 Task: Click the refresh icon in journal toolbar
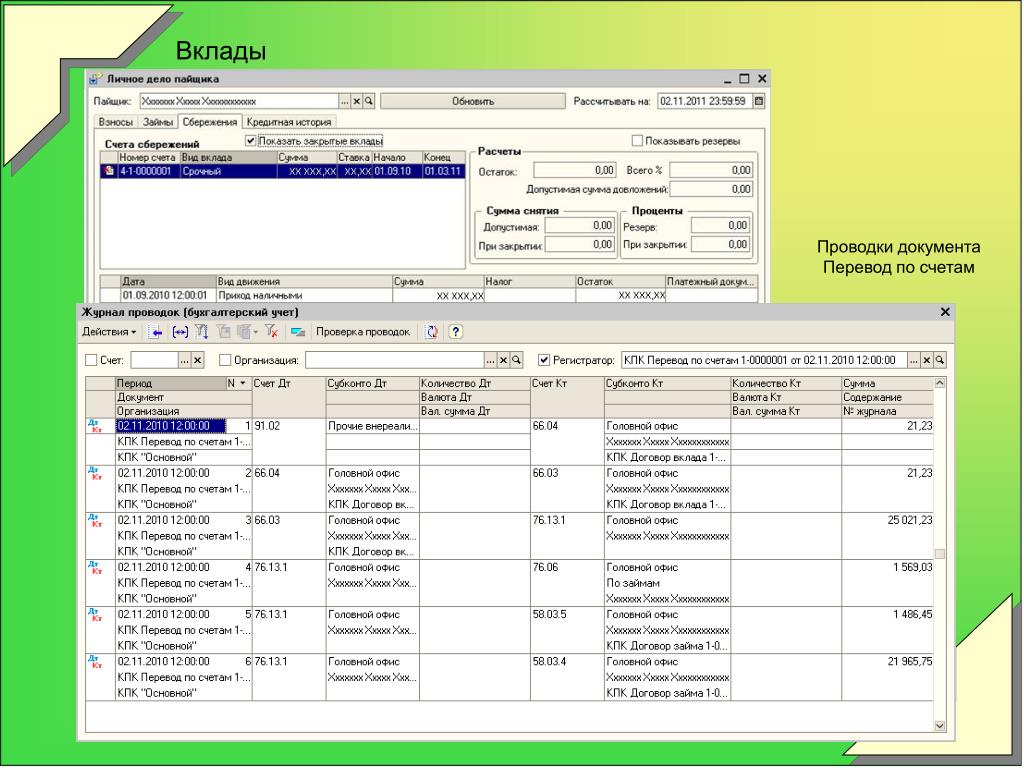click(432, 331)
